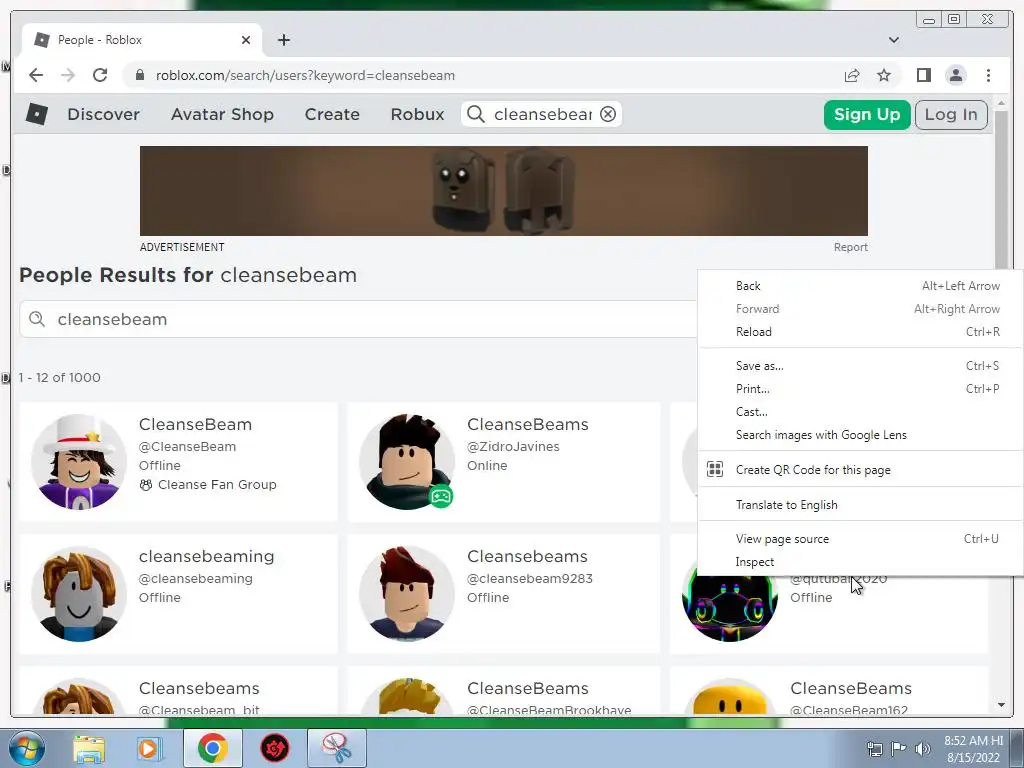
Task: Click the Cleanse Fan Group icon
Action: [146, 485]
